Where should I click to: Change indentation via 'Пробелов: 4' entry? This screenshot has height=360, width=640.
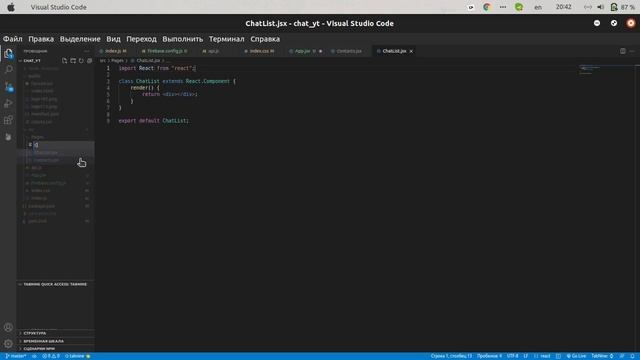pyautogui.click(x=489, y=356)
